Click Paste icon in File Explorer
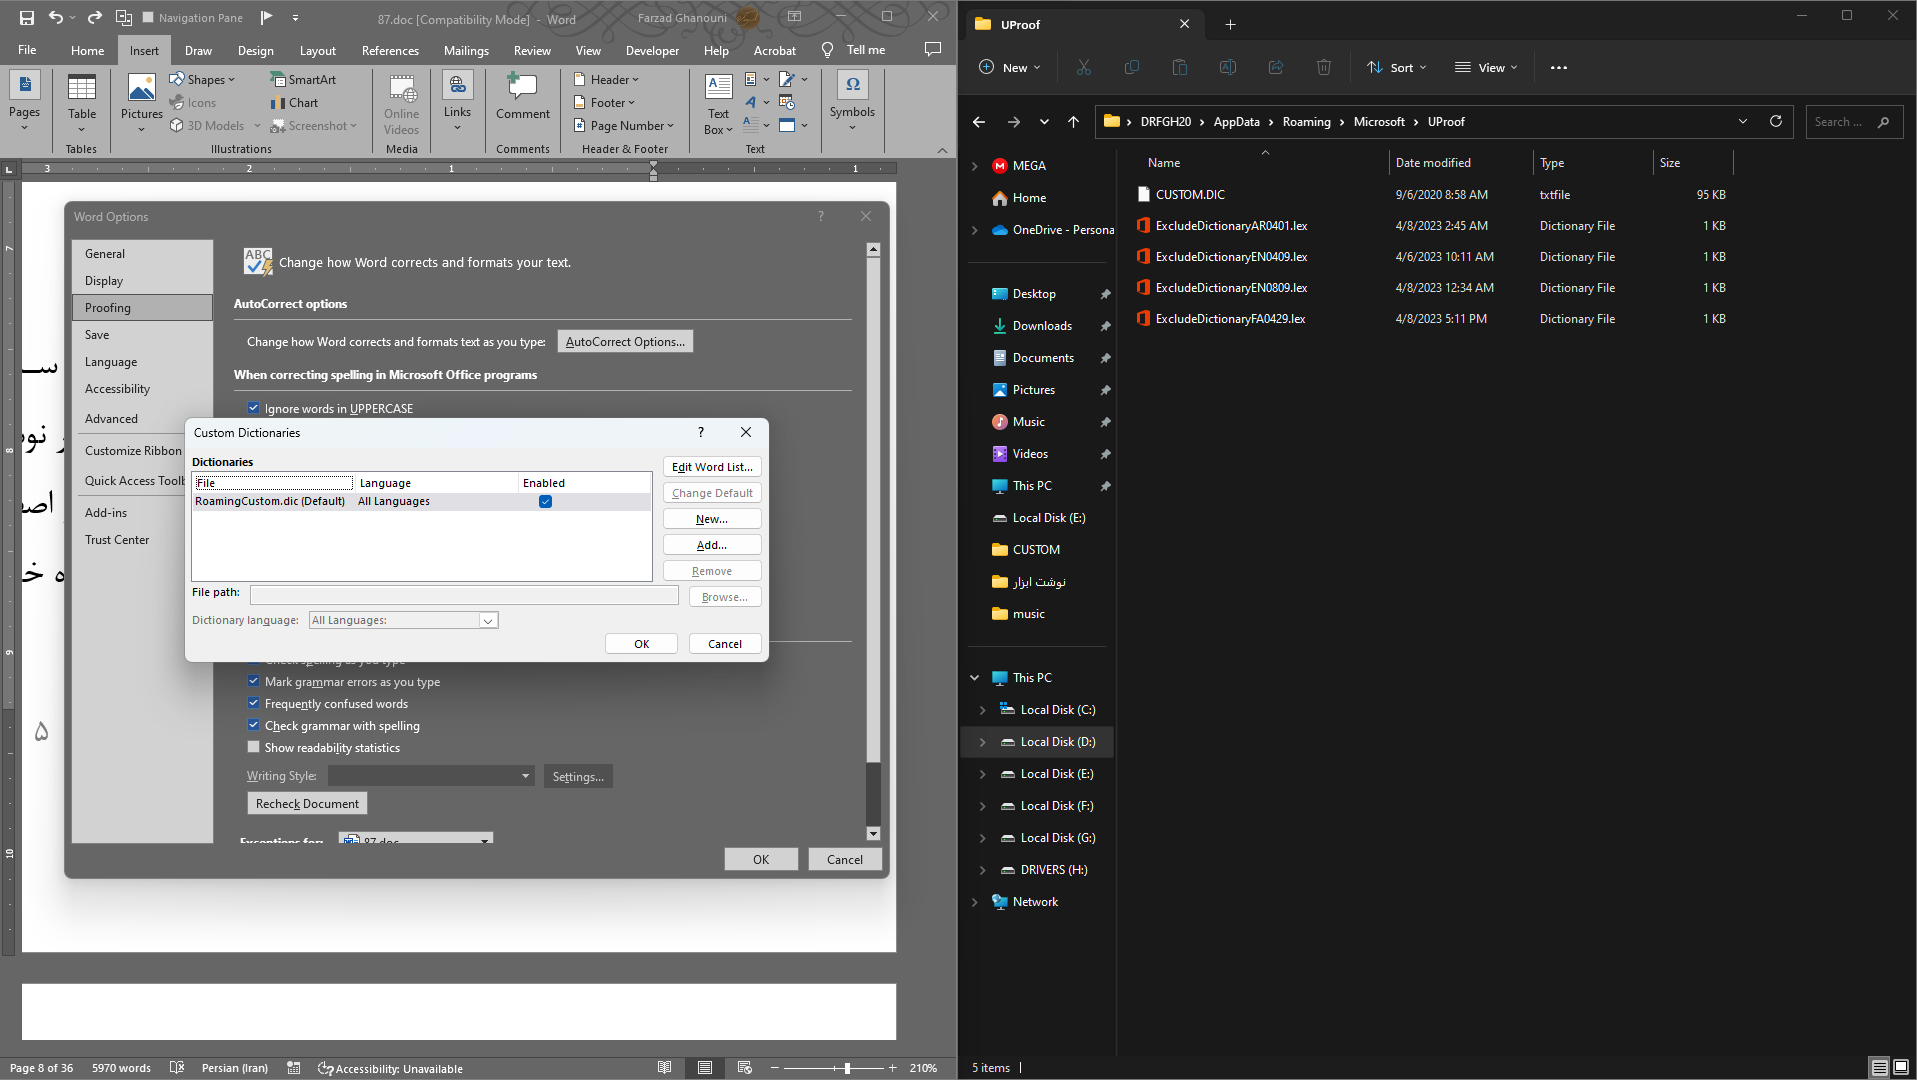Screen dimensions: 1917x1080 pyautogui.click(x=1179, y=67)
